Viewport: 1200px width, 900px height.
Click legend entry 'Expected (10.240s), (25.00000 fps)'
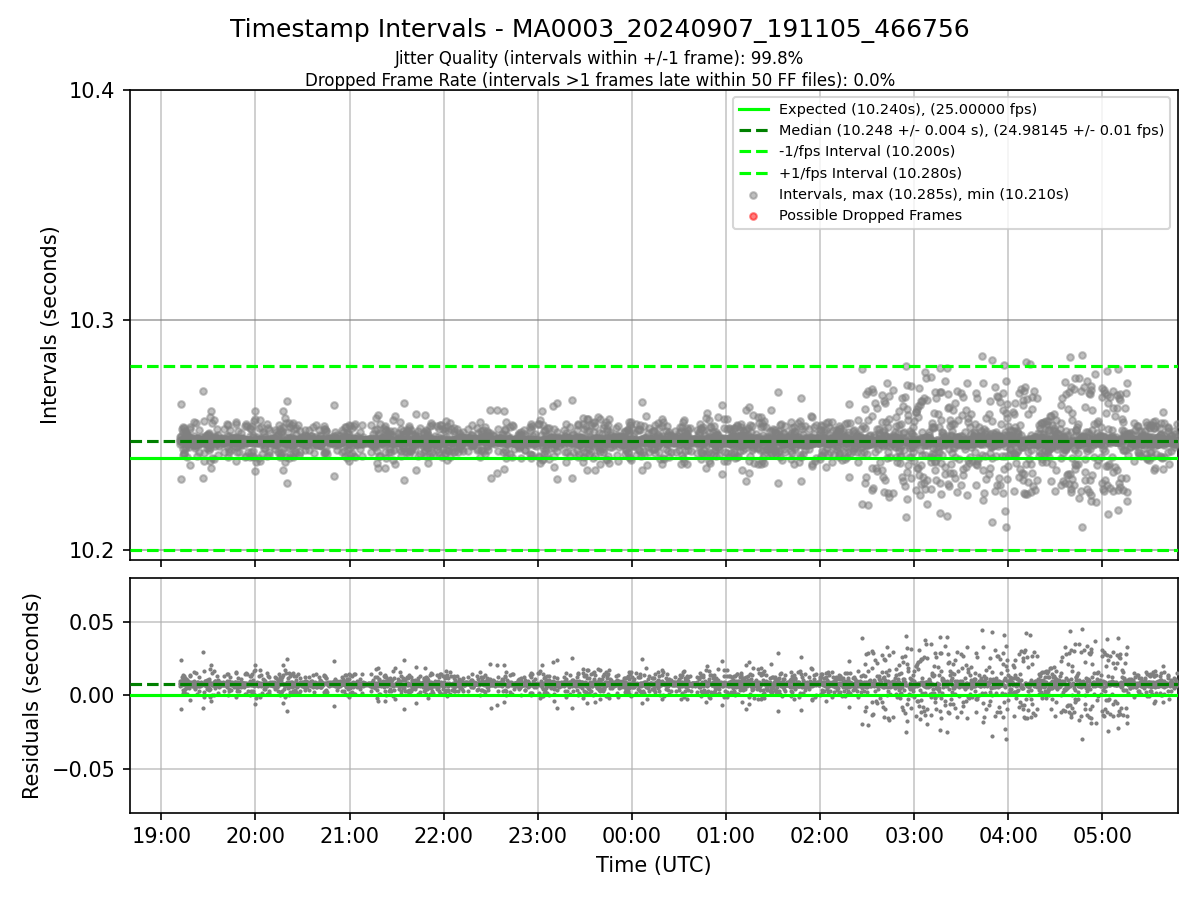coord(907,109)
